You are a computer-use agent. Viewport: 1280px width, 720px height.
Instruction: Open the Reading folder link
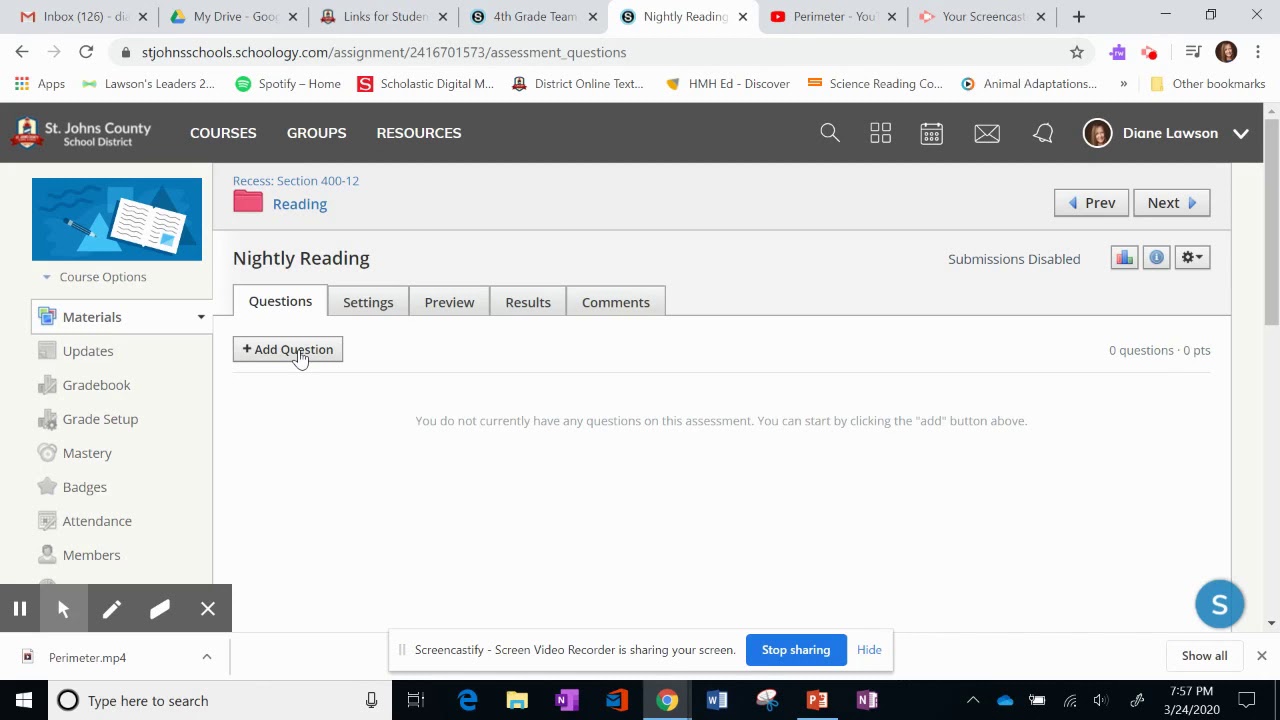[300, 204]
